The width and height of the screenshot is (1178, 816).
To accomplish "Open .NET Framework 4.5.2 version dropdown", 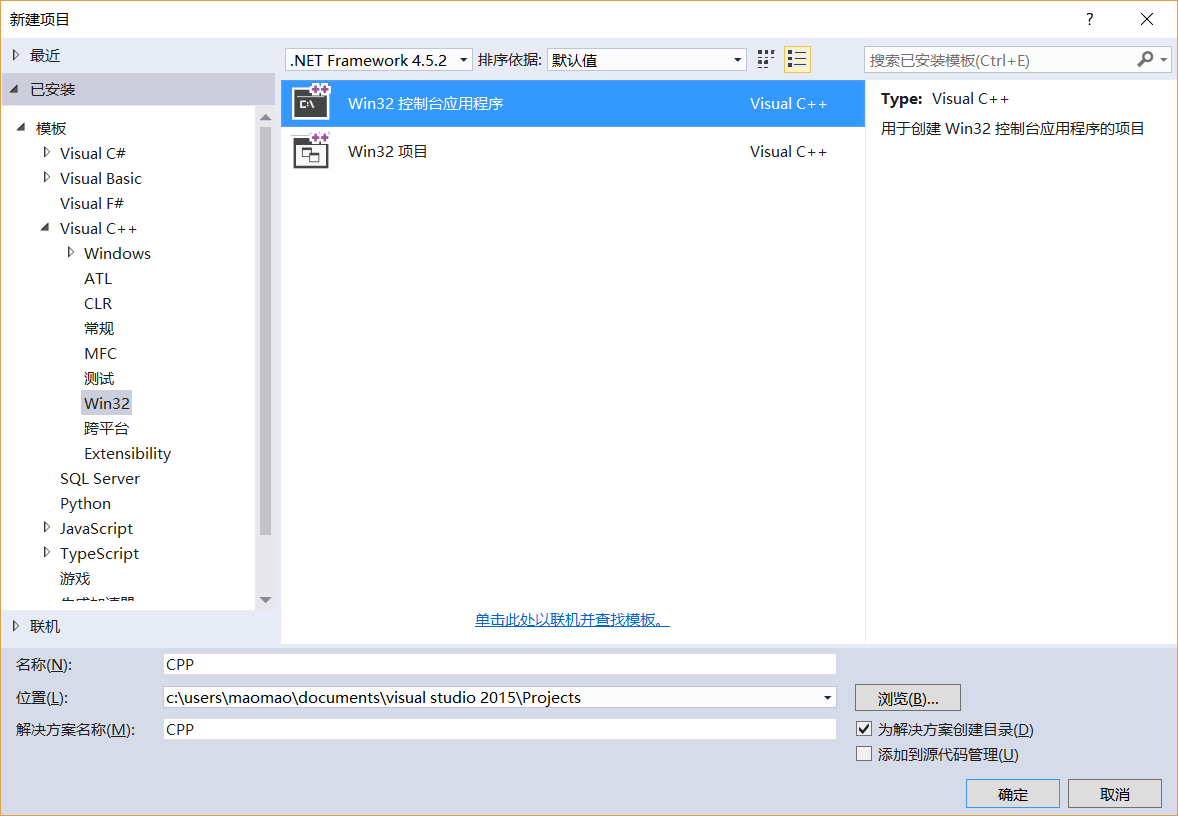I will tap(379, 60).
